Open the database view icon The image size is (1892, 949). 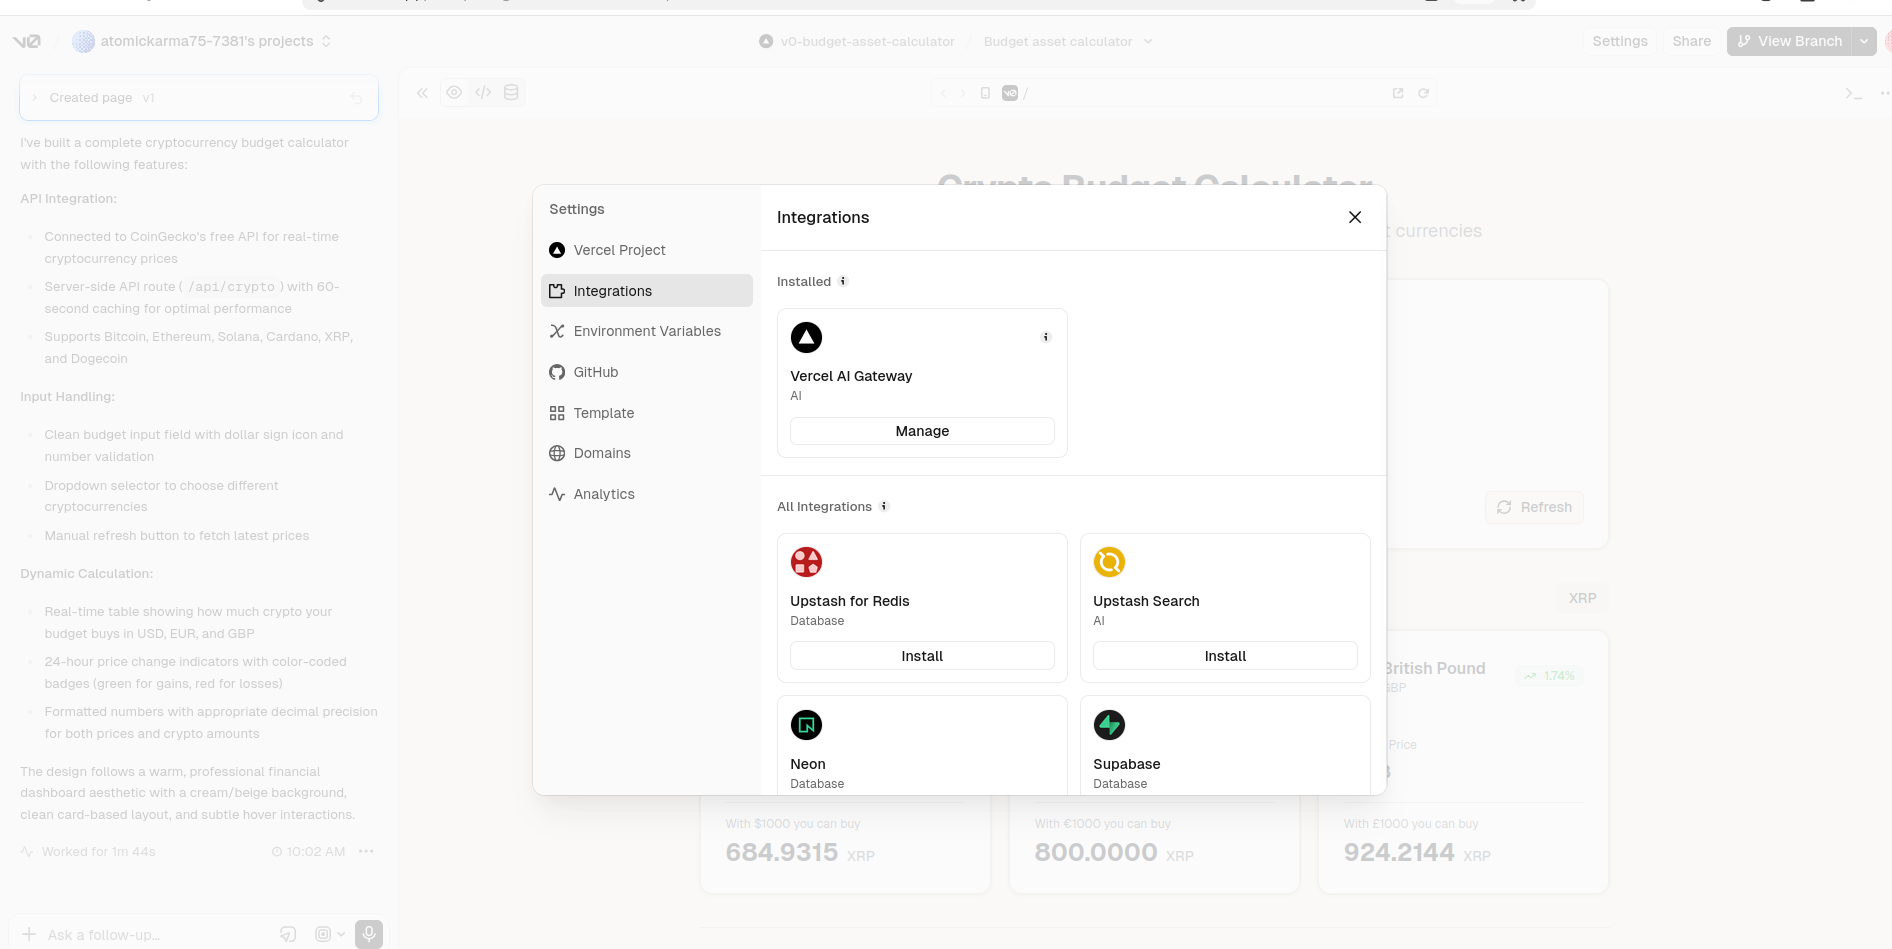click(x=511, y=92)
